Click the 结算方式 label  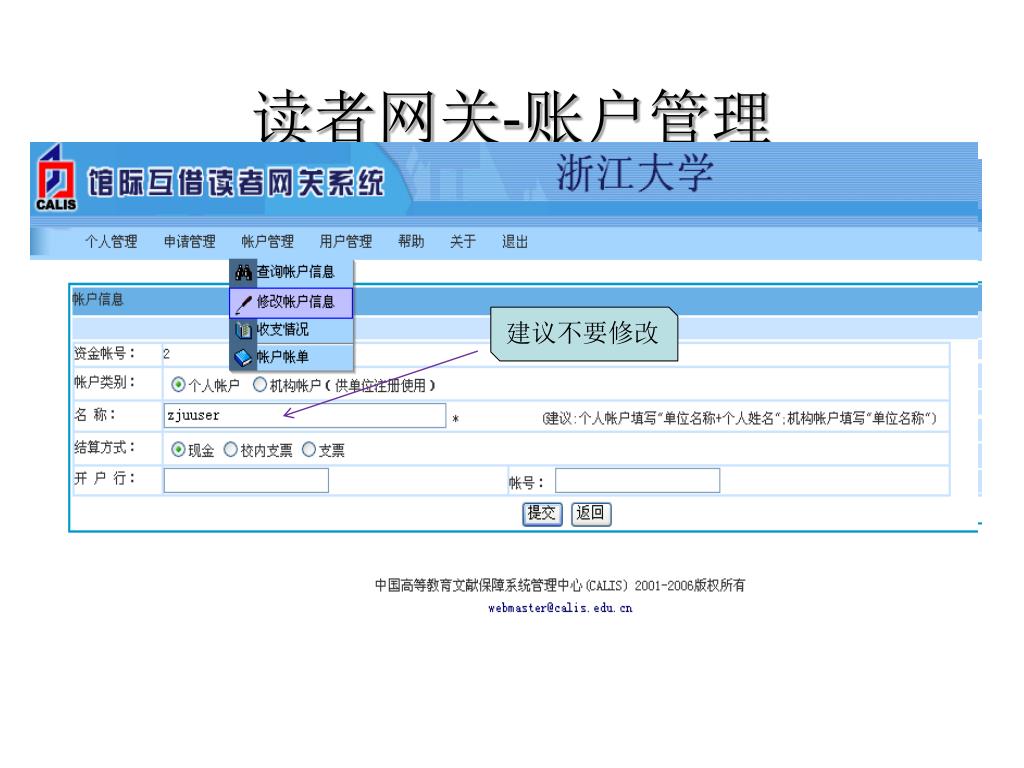104,447
